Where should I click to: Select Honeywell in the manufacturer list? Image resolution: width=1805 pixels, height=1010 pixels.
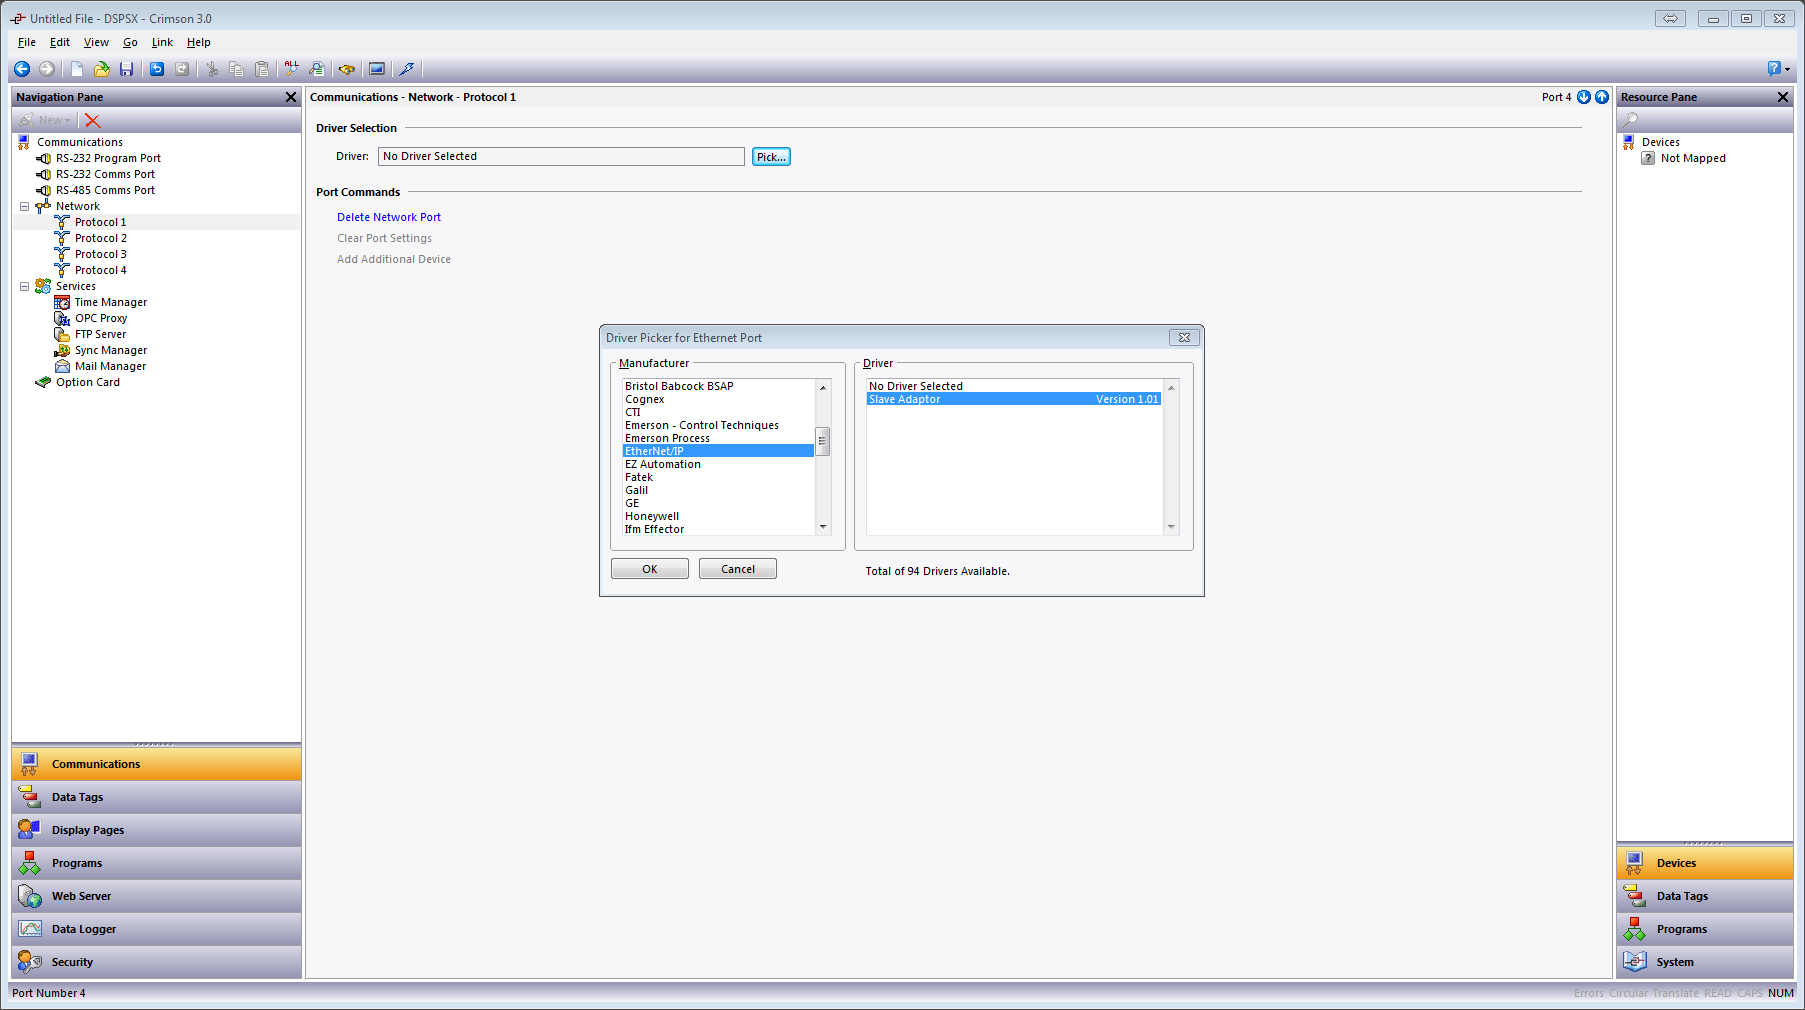(718, 516)
